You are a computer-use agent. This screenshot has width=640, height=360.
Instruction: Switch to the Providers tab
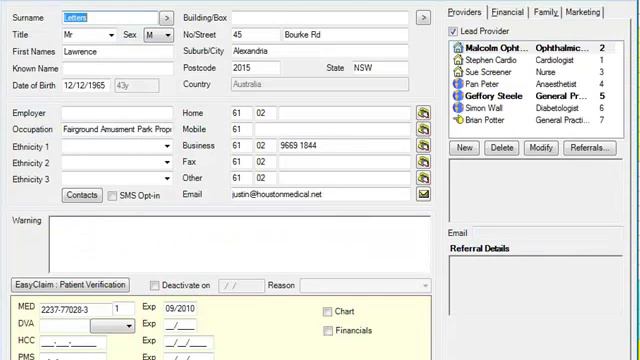pos(464,12)
